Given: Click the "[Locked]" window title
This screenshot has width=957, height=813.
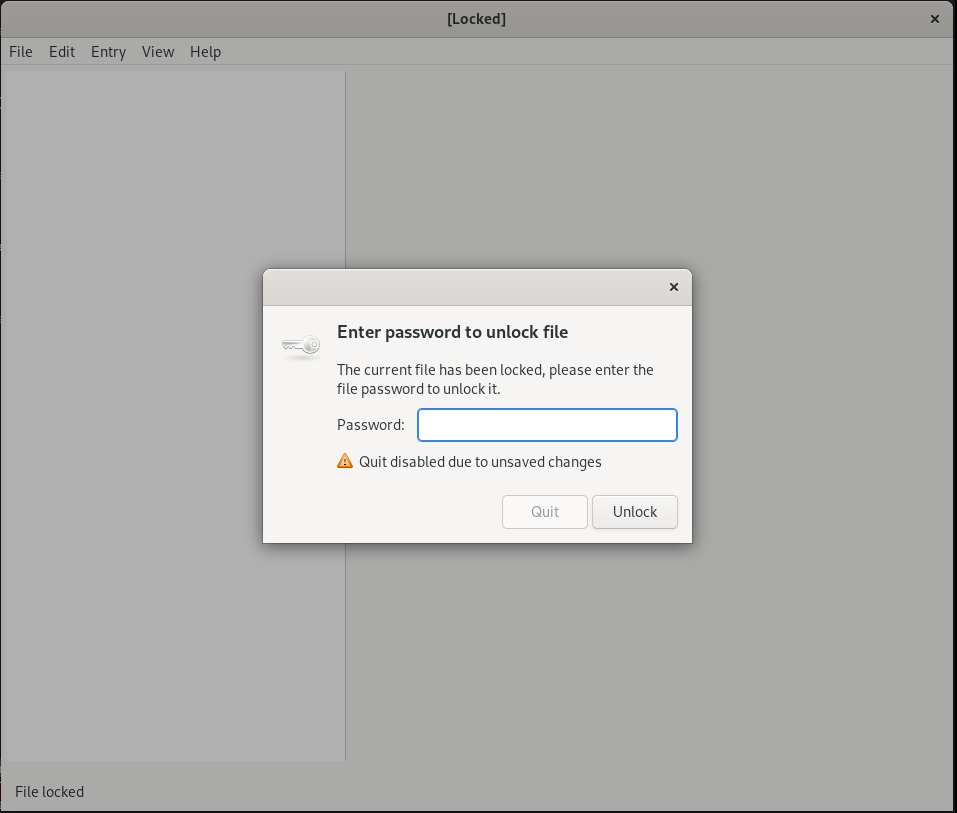Looking at the screenshot, I should click(x=477, y=19).
